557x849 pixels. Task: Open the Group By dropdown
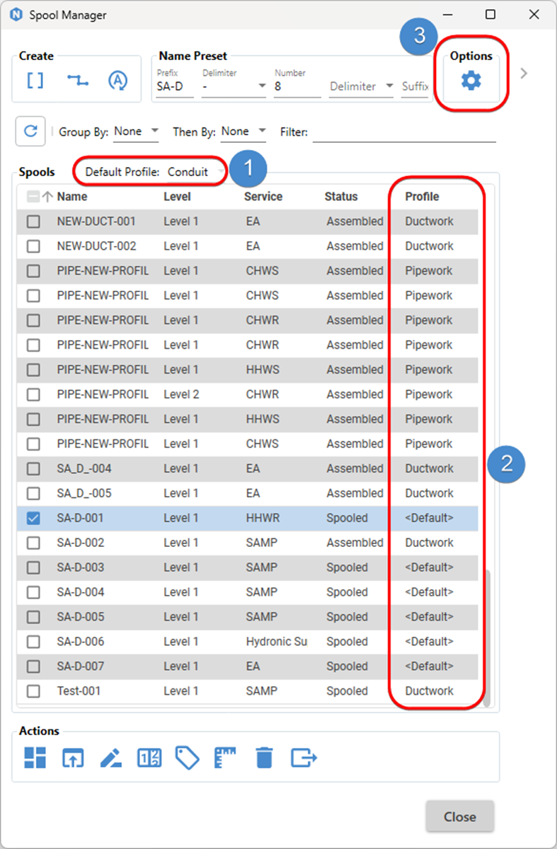point(136,132)
